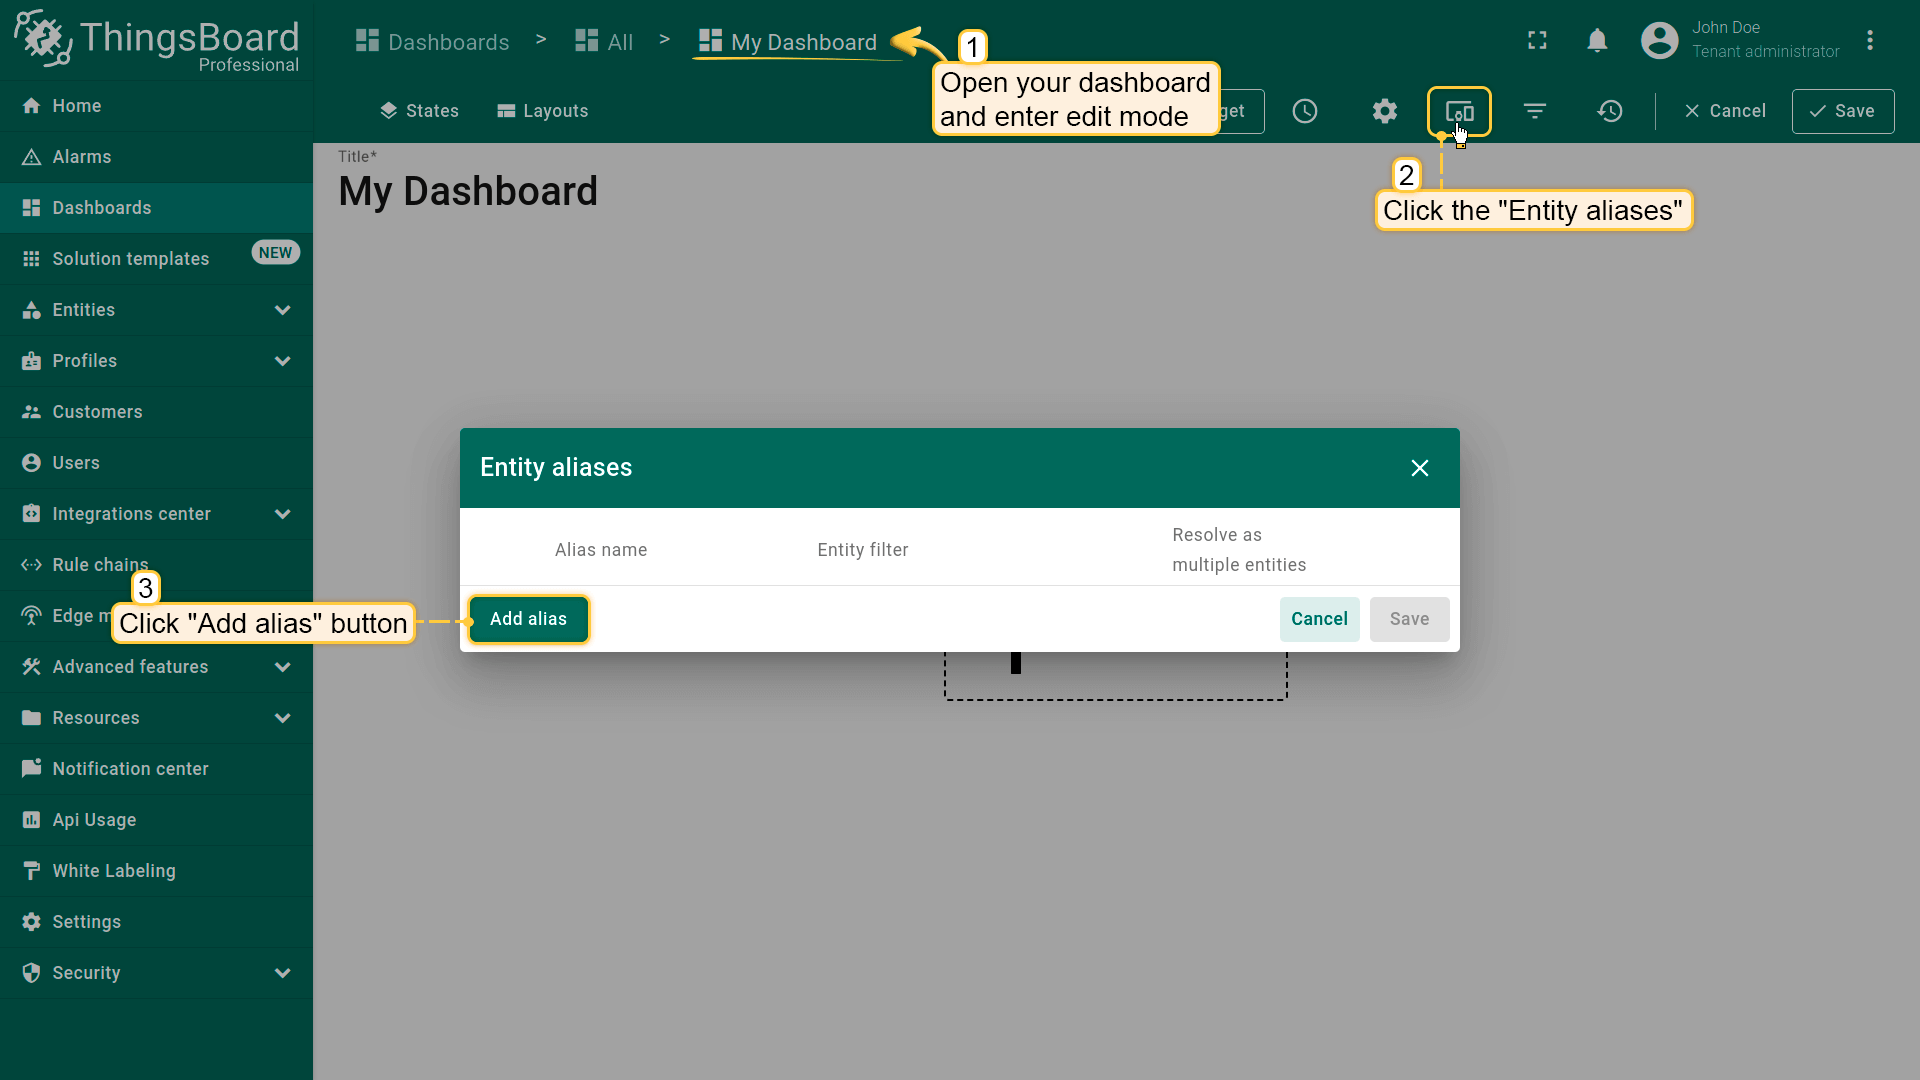Open the filters icon in toolbar
Viewport: 1920px width, 1080px height.
coord(1535,111)
